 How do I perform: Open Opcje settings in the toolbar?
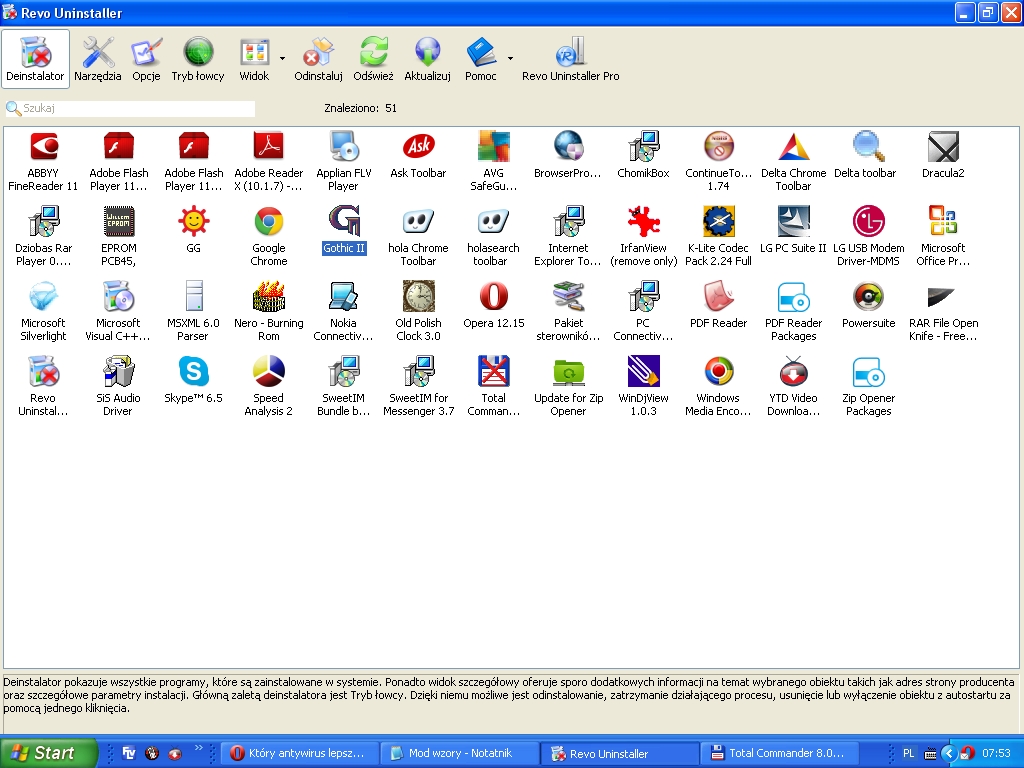coord(146,58)
